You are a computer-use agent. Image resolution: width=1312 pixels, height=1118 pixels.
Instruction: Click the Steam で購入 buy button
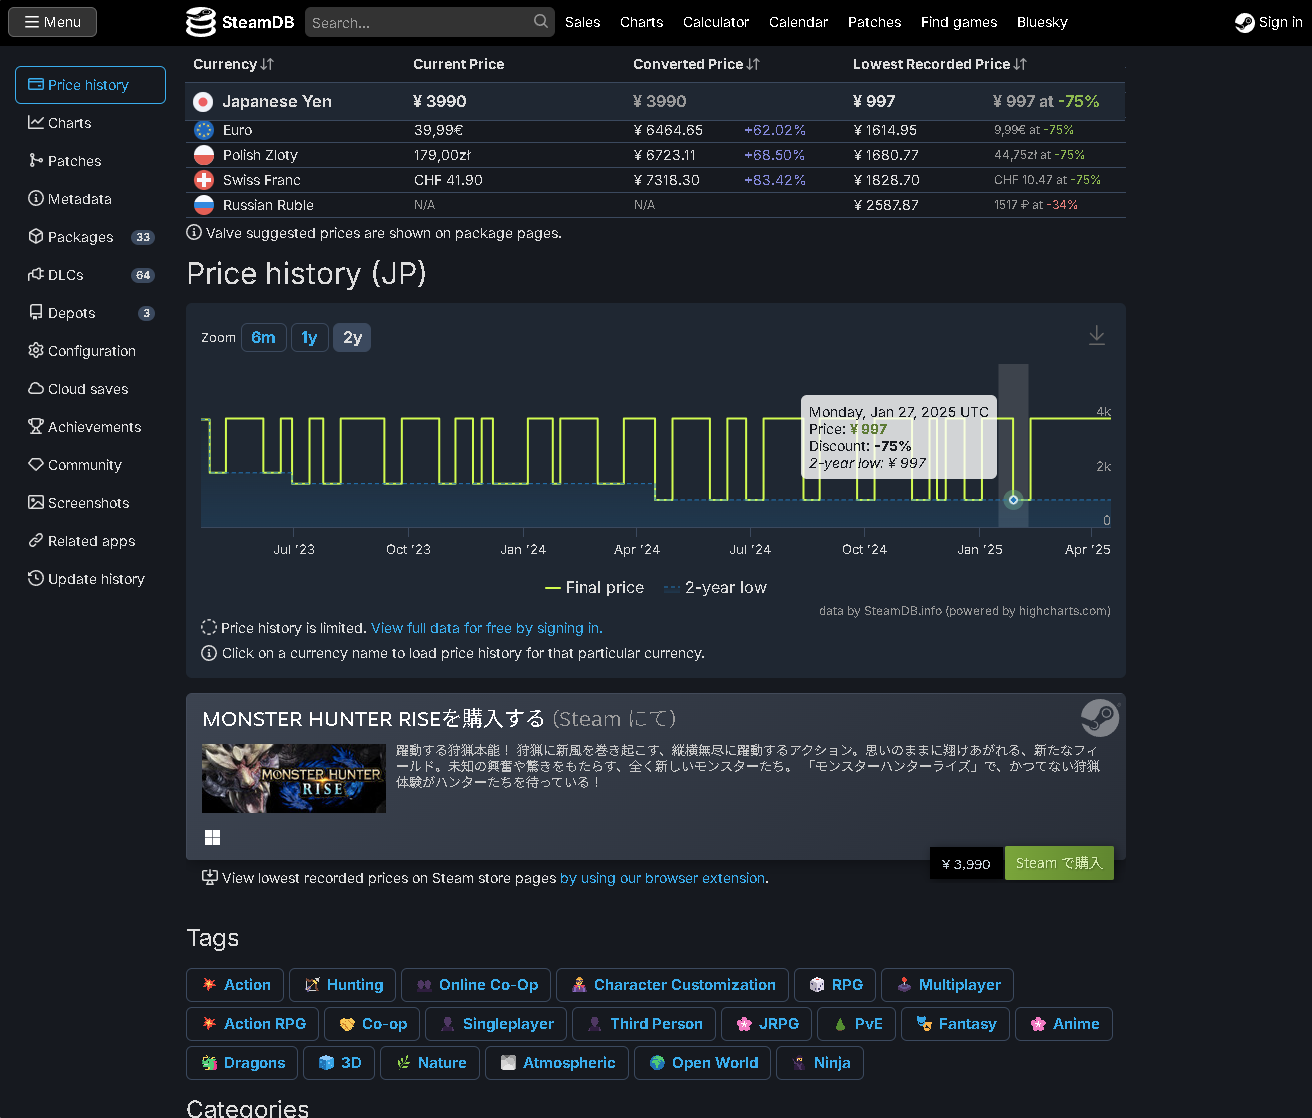point(1059,863)
